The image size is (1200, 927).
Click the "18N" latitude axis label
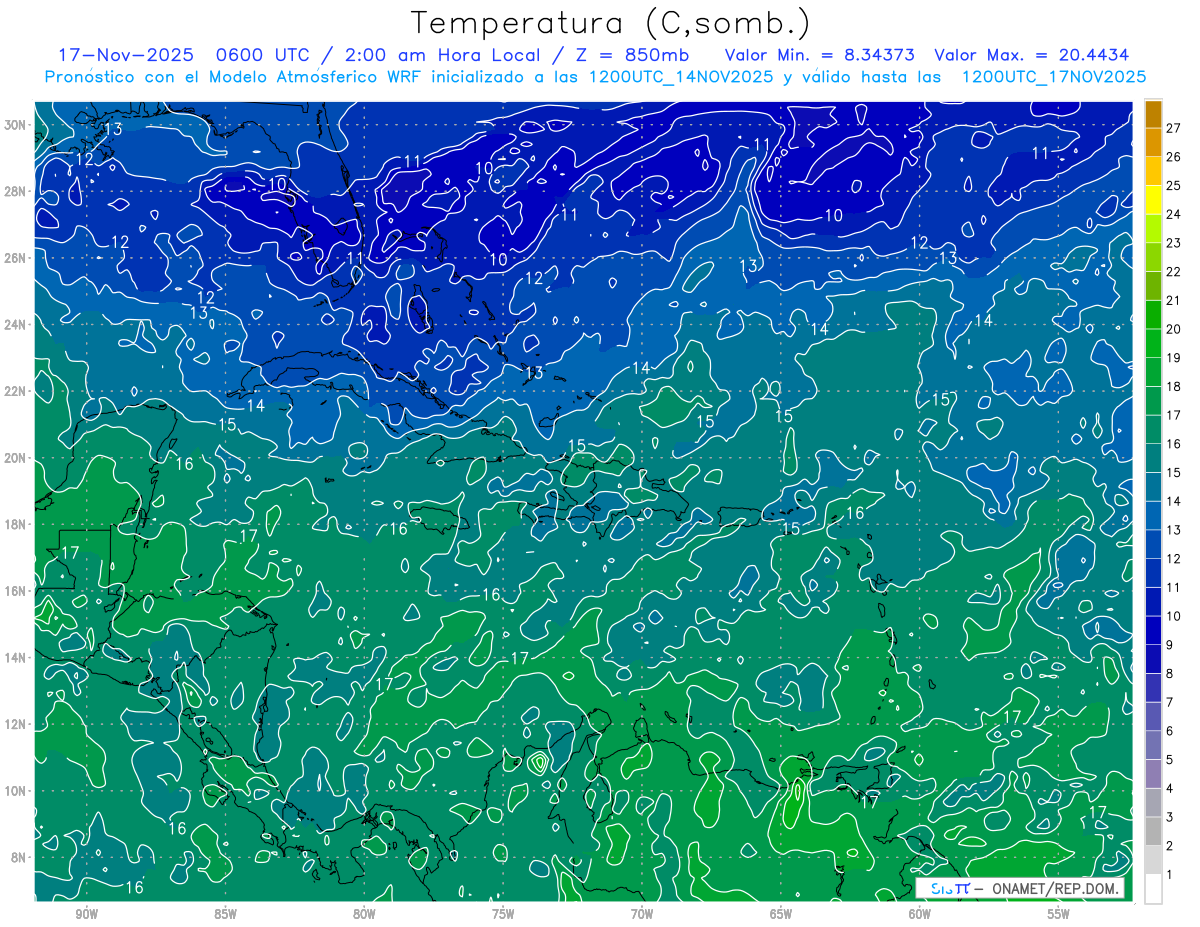[x=17, y=524]
